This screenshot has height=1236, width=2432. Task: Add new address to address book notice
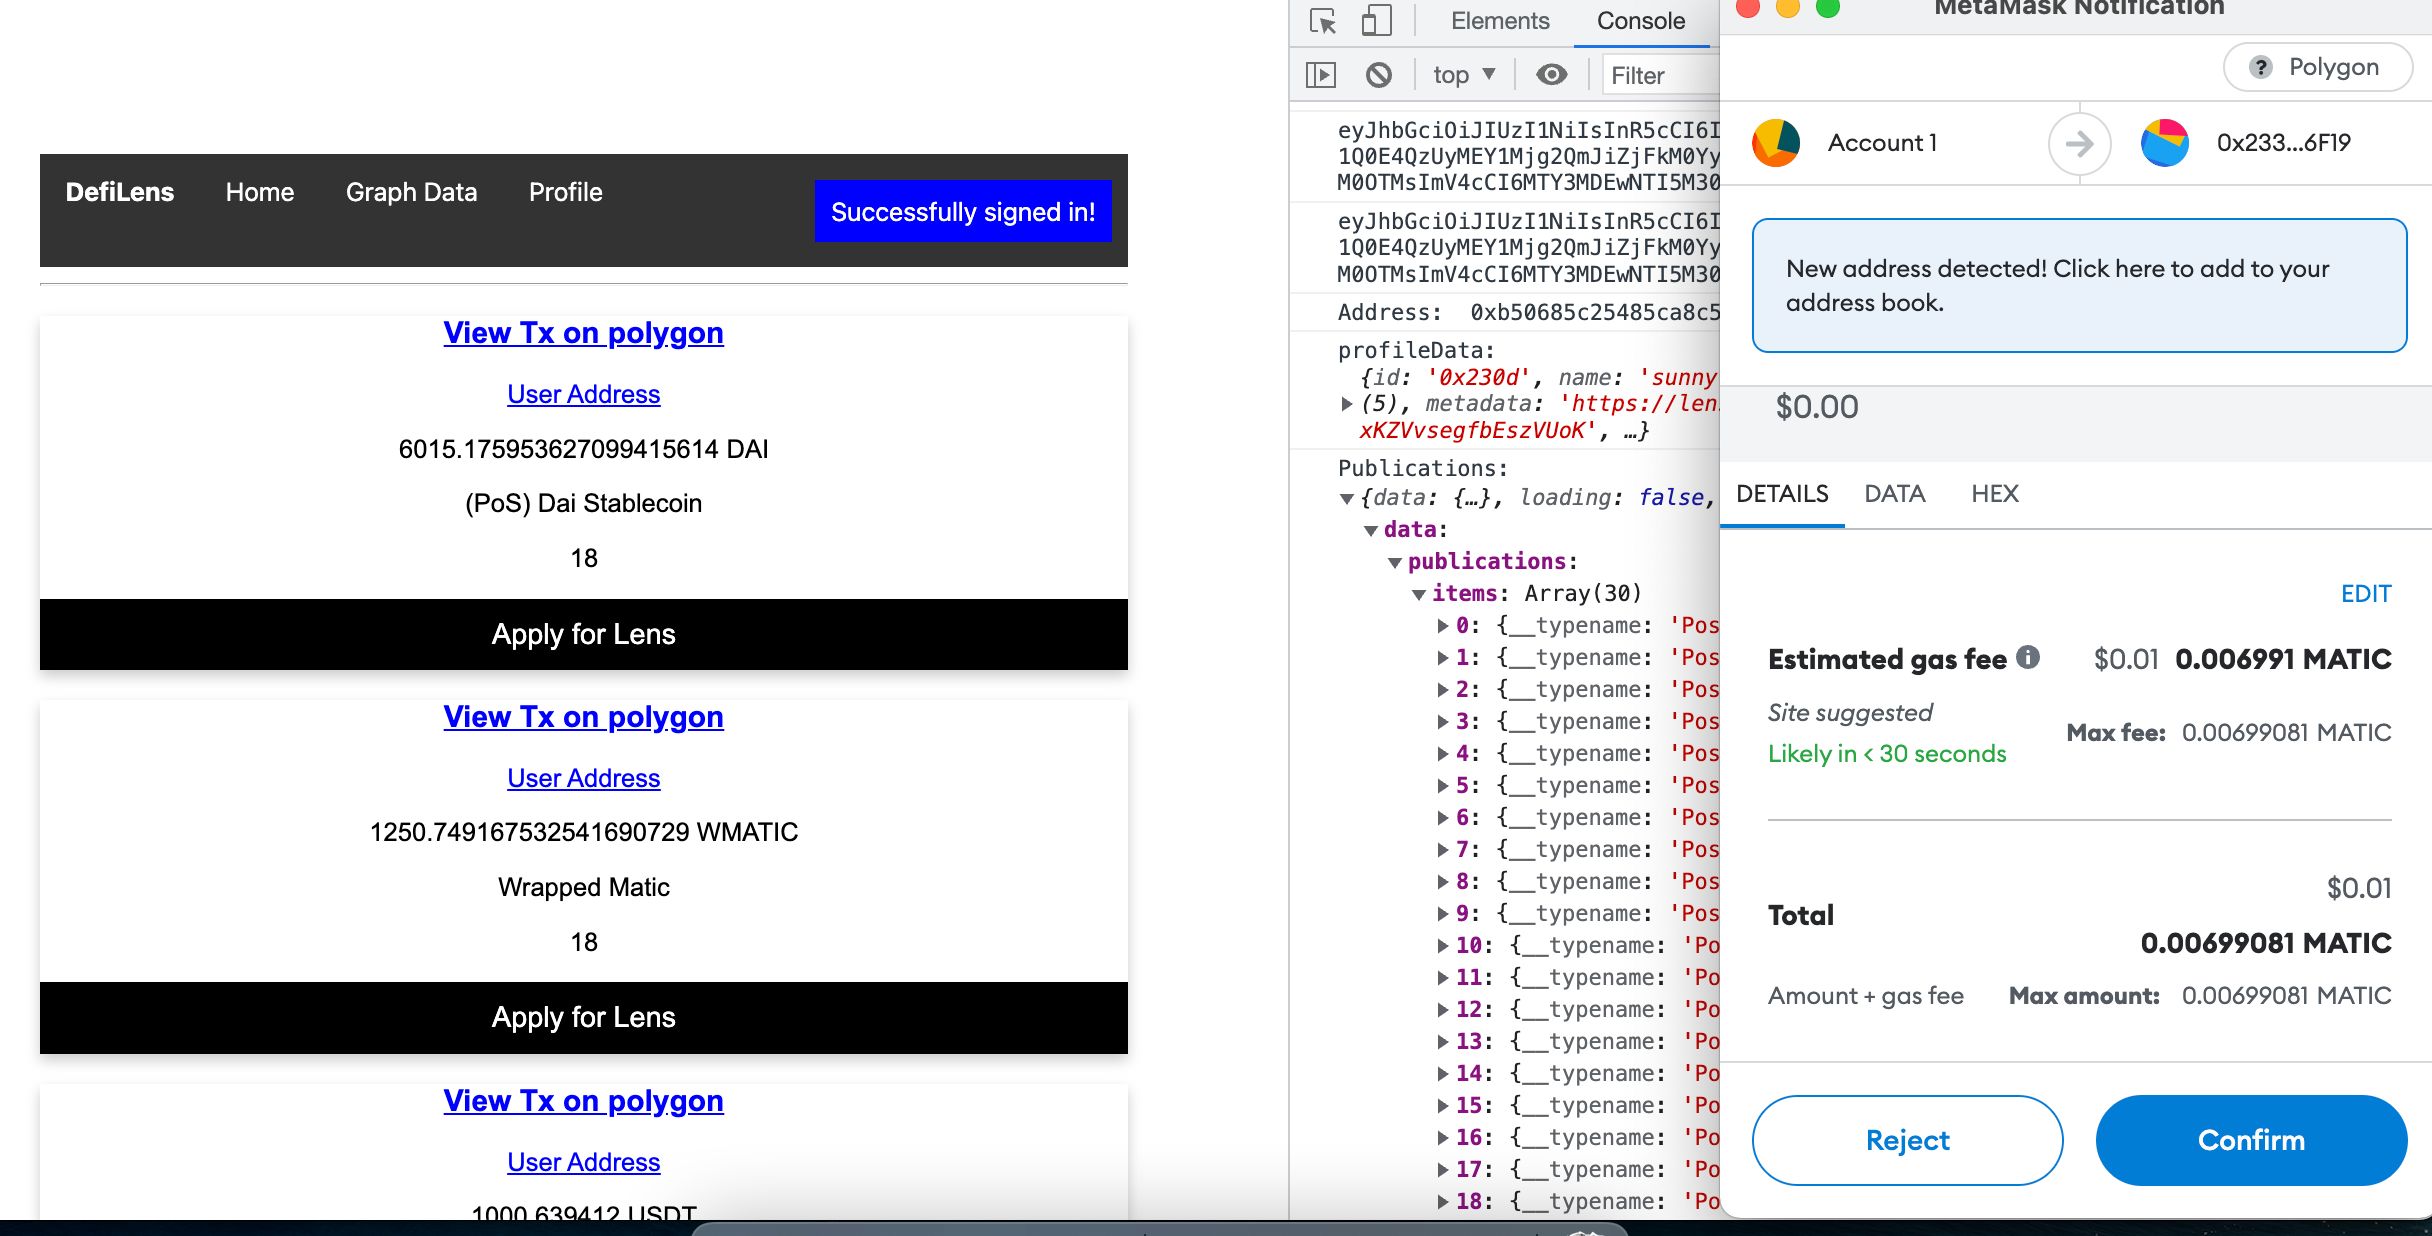coord(2079,286)
